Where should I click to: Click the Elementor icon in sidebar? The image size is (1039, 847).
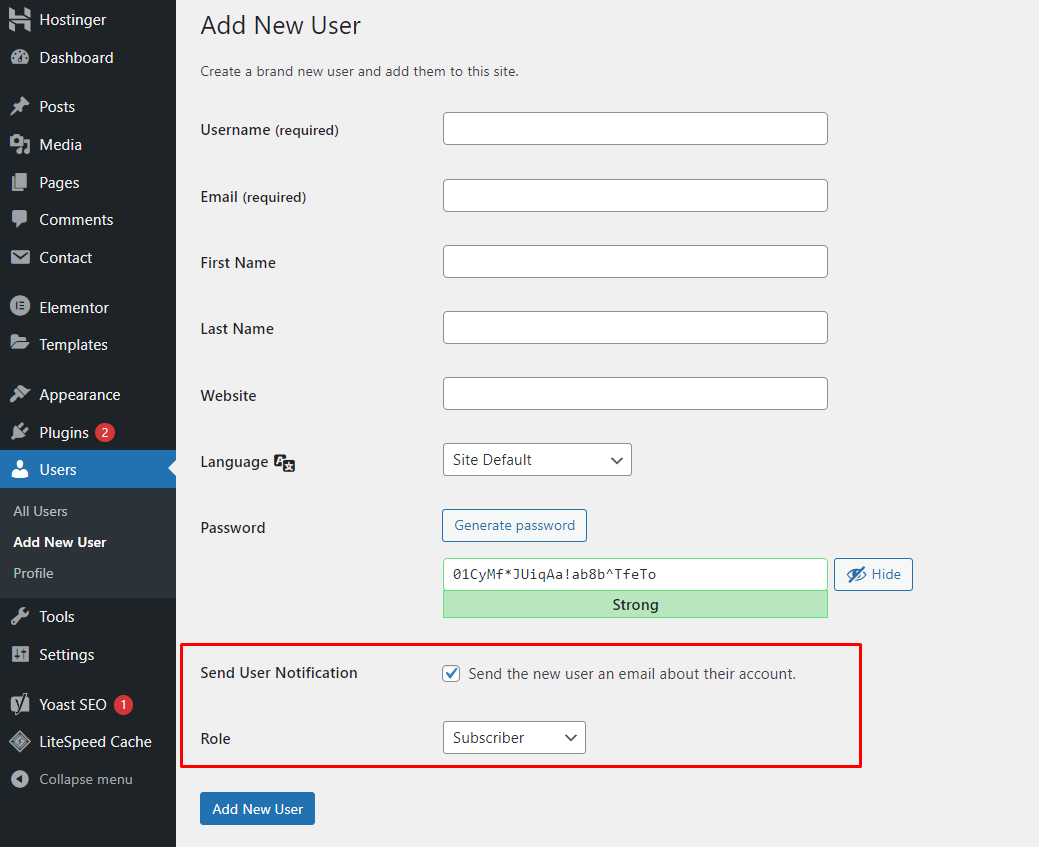click(x=20, y=308)
